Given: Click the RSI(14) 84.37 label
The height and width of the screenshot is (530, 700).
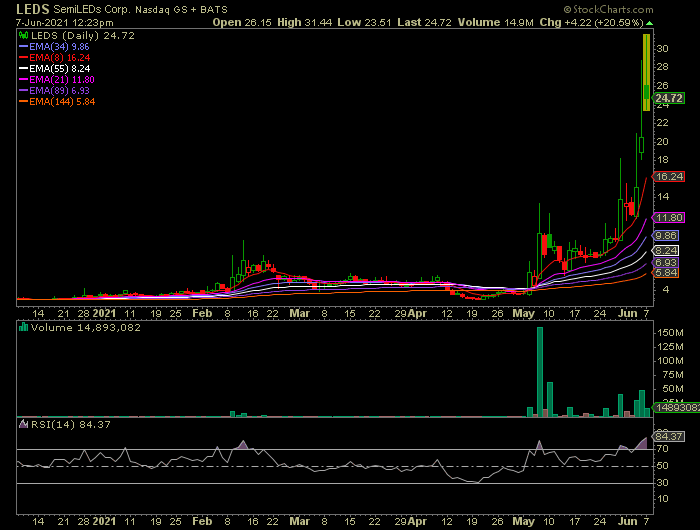Looking at the screenshot, I should 71,424.
